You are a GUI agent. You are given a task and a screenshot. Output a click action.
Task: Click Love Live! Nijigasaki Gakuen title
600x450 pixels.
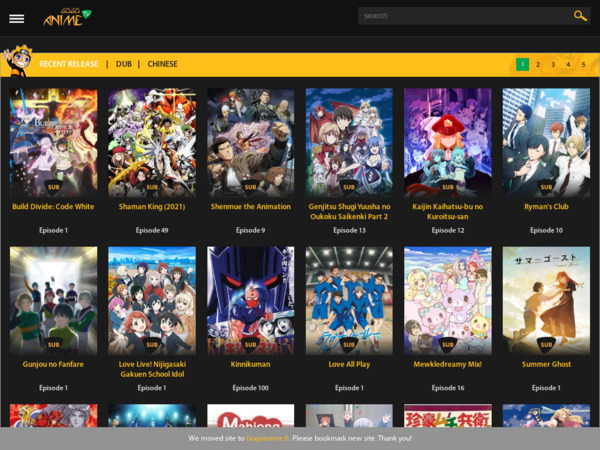coord(152,369)
